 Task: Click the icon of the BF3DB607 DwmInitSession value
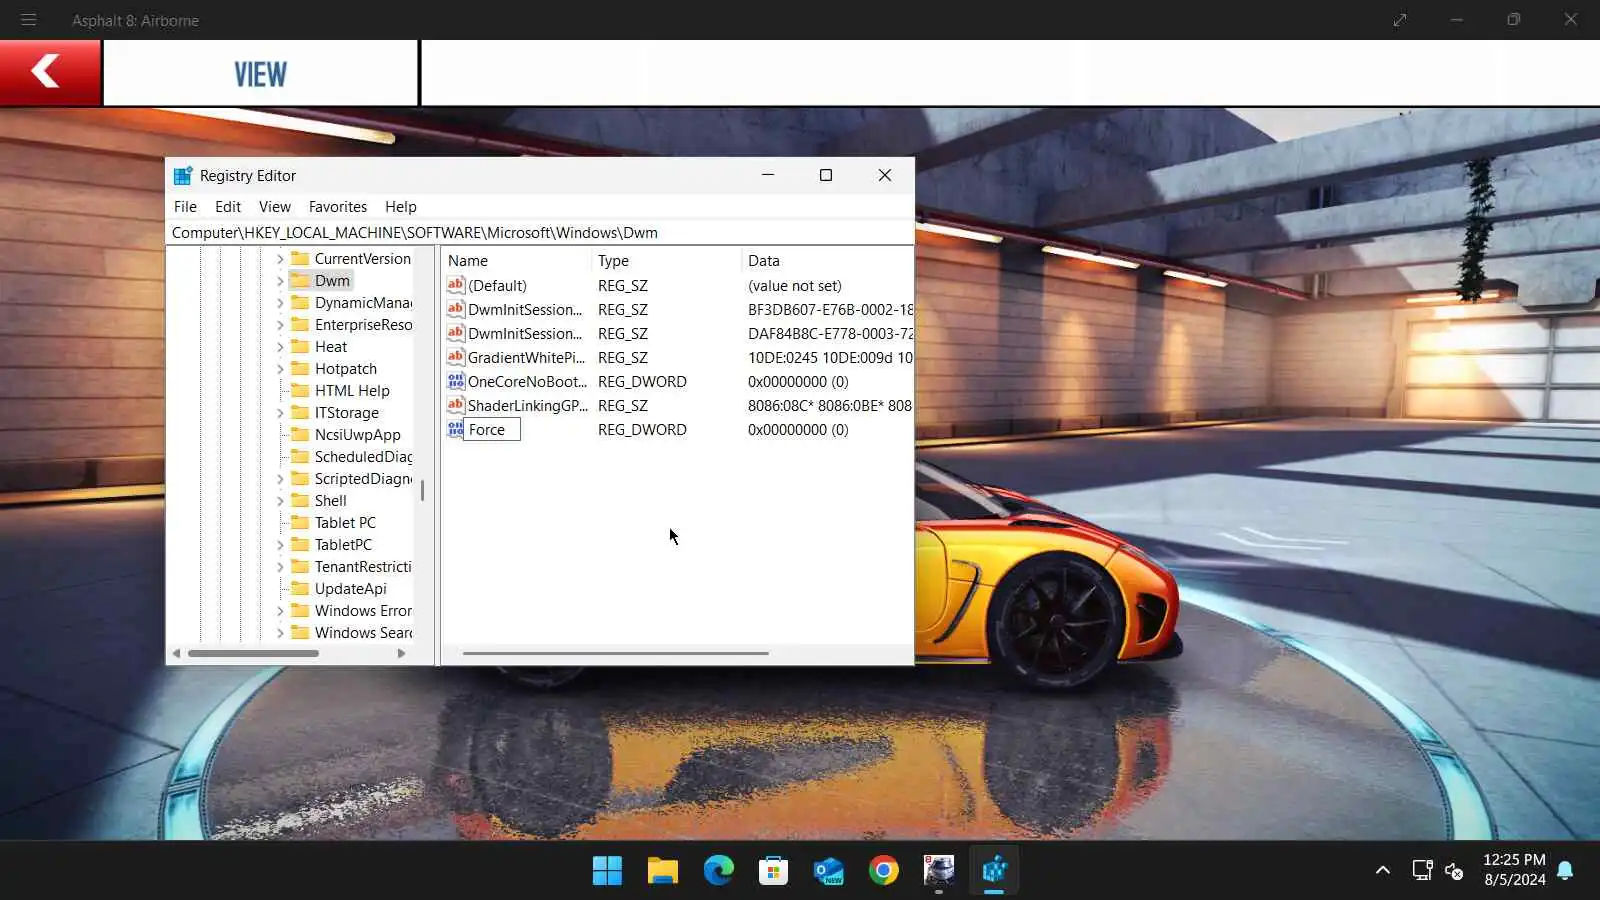[456, 309]
